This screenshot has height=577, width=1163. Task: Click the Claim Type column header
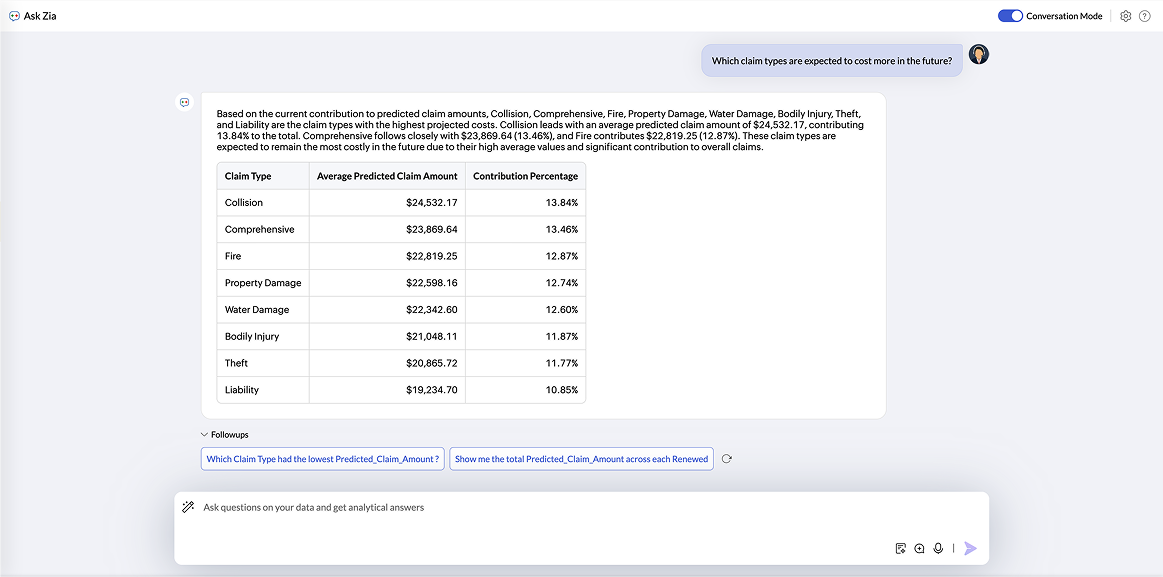pos(247,175)
